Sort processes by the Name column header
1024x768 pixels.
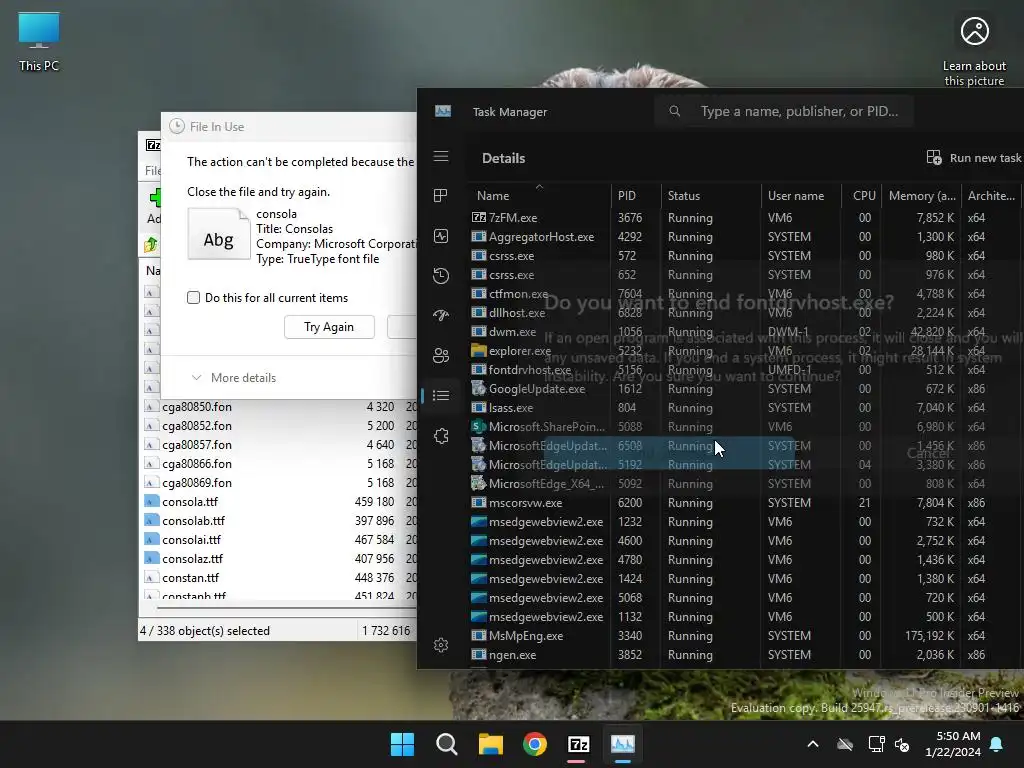click(x=539, y=195)
